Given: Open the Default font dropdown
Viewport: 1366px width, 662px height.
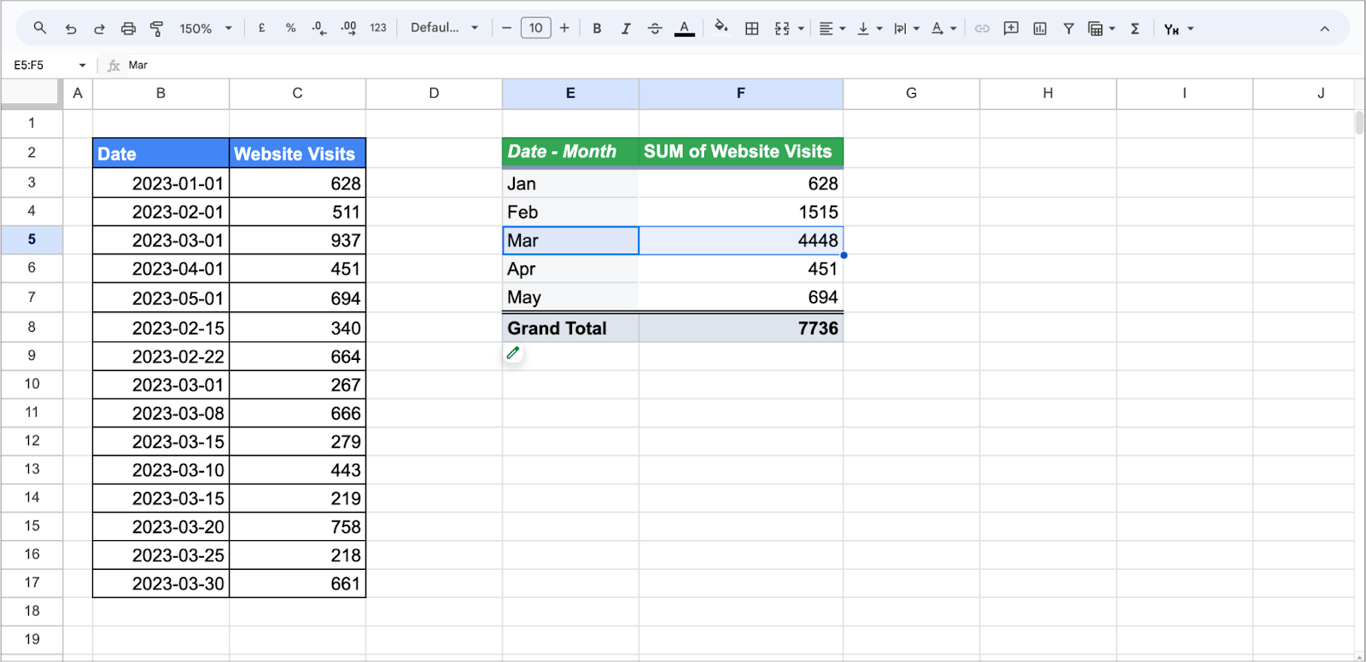Looking at the screenshot, I should pyautogui.click(x=444, y=28).
